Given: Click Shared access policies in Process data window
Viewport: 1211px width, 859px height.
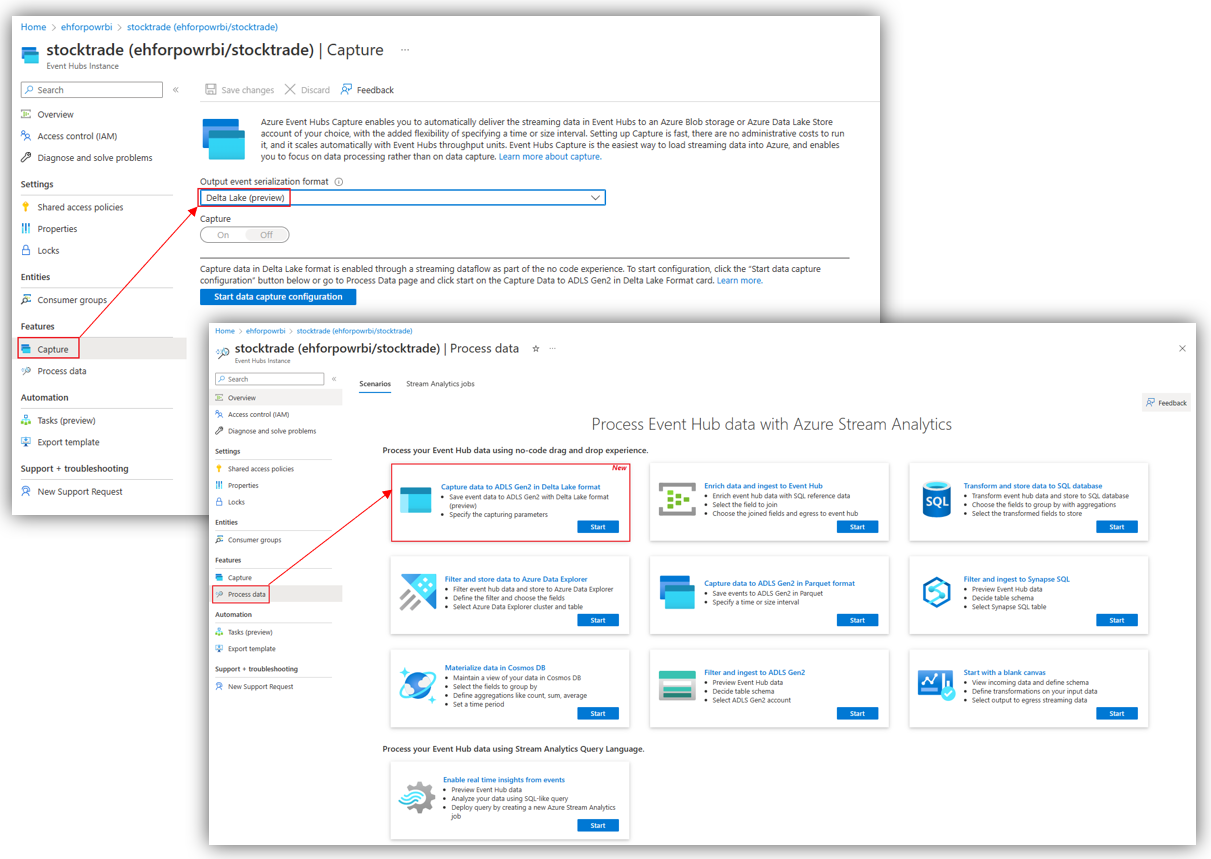Looking at the screenshot, I should click(x=261, y=468).
